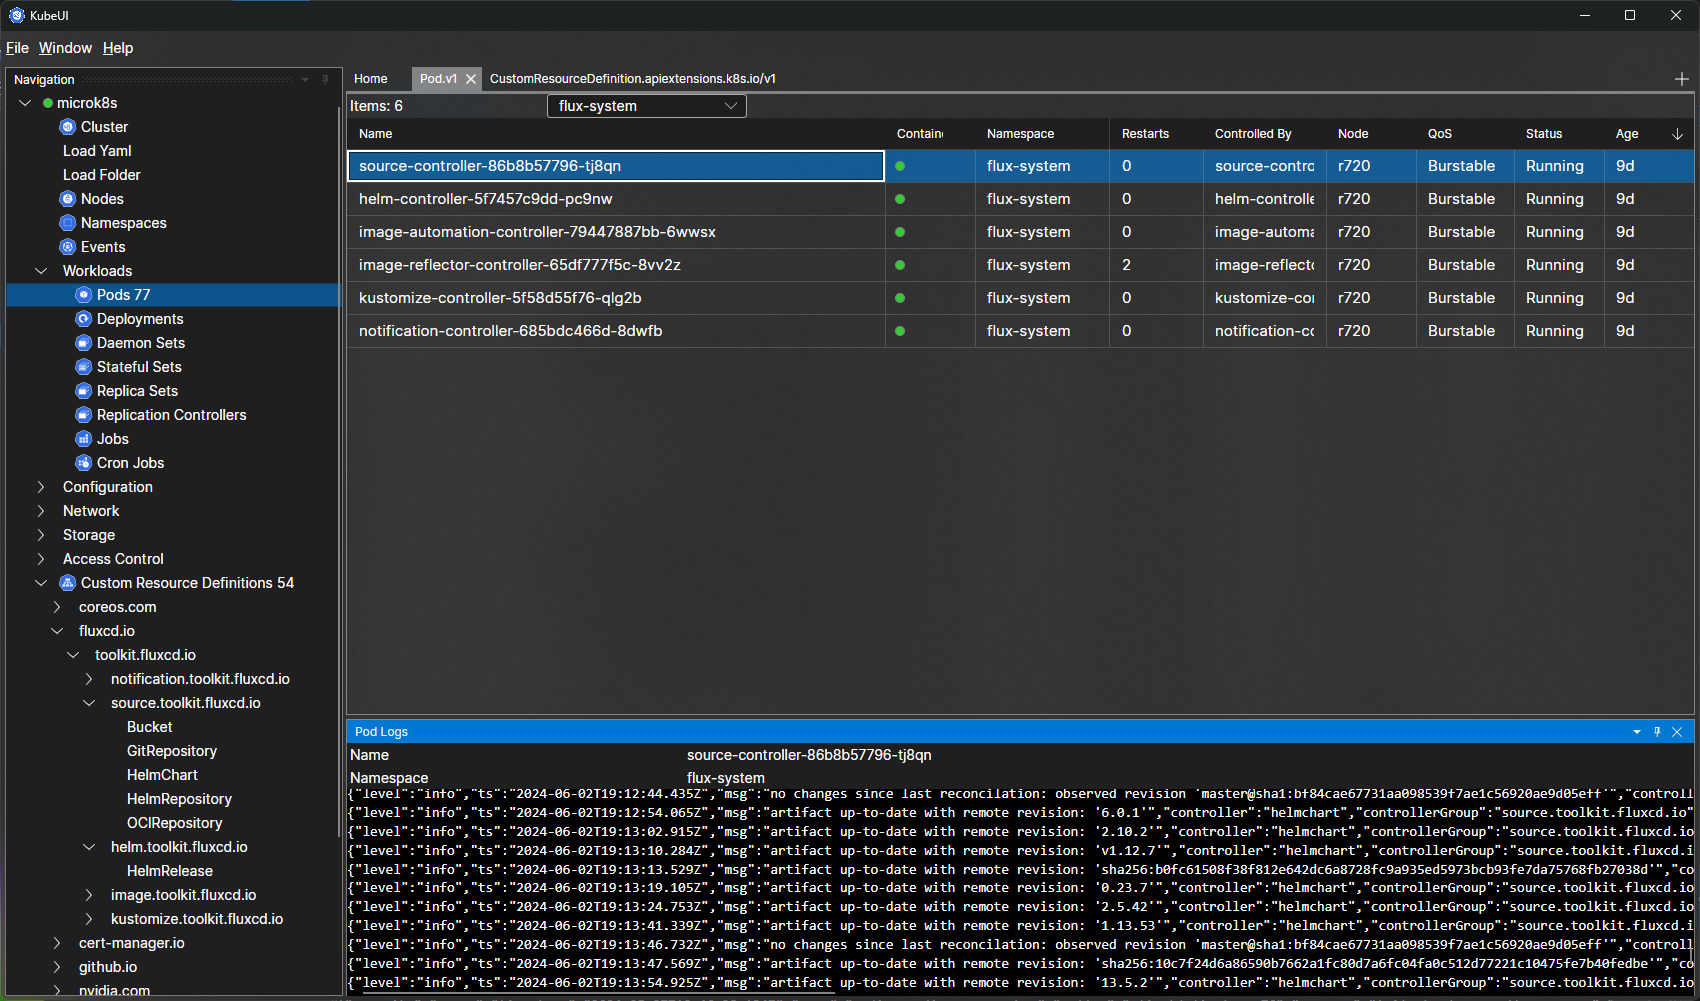Open the Pod Logs panel options arrow
The image size is (1700, 1001).
1637,732
